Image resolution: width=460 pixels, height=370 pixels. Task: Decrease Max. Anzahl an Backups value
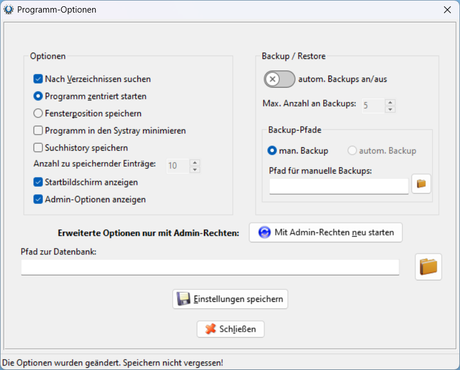coord(390,109)
